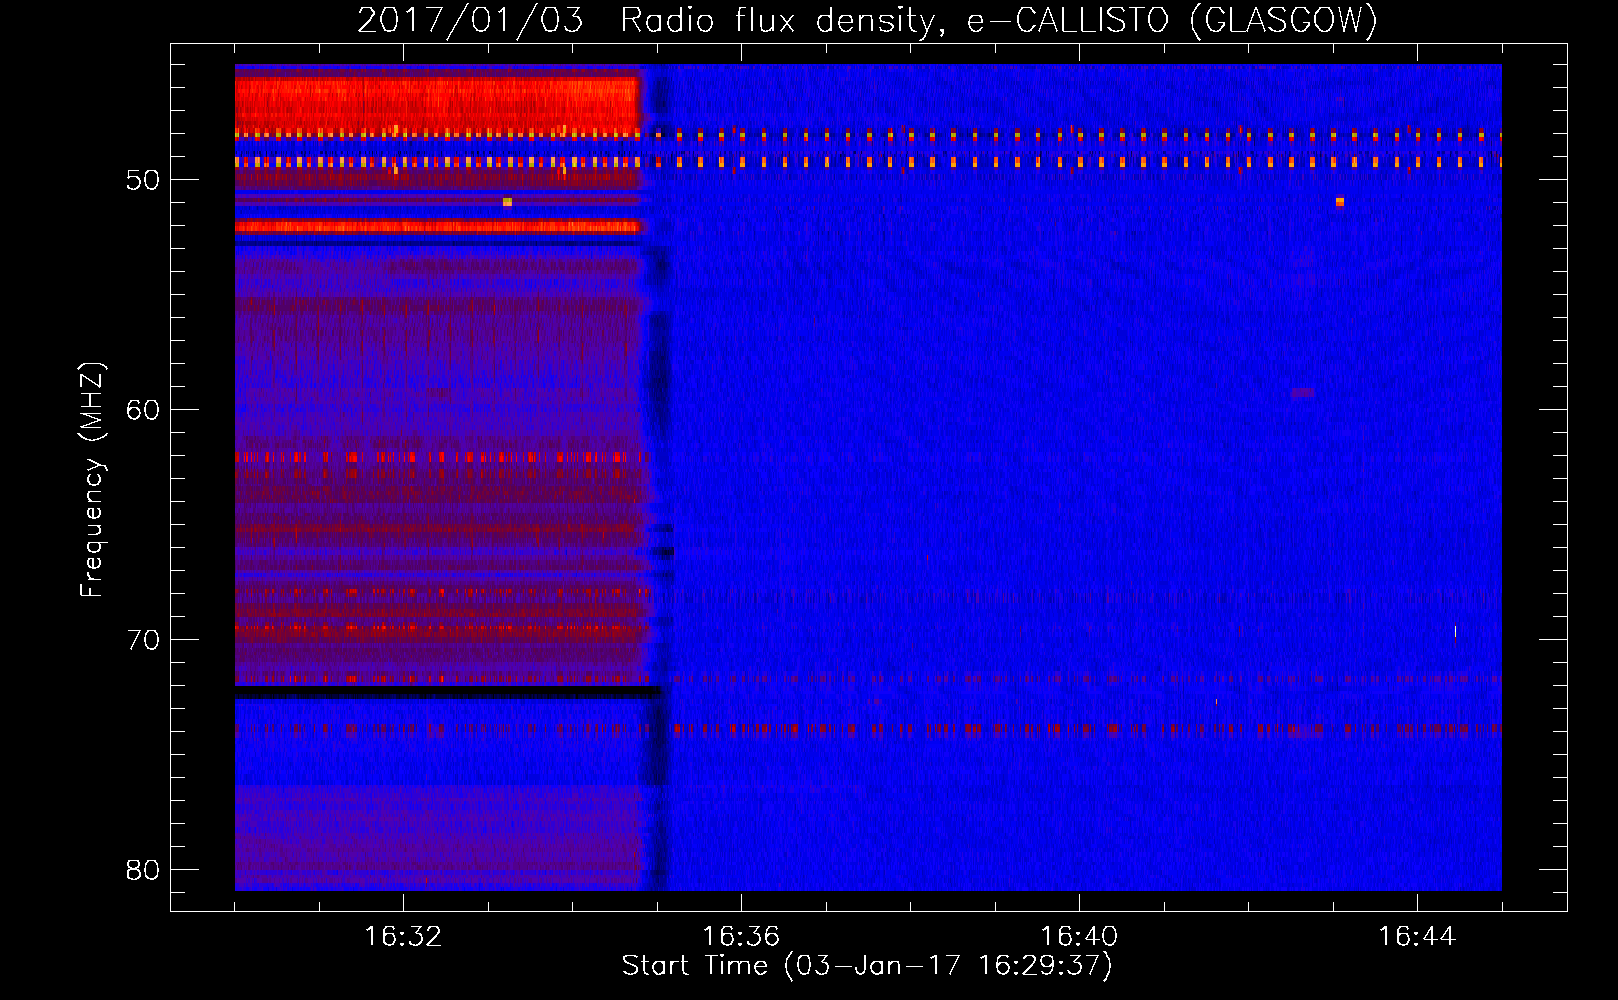Click the 16:44 time tick label
This screenshot has height=1000, width=1618.
click(x=1417, y=937)
